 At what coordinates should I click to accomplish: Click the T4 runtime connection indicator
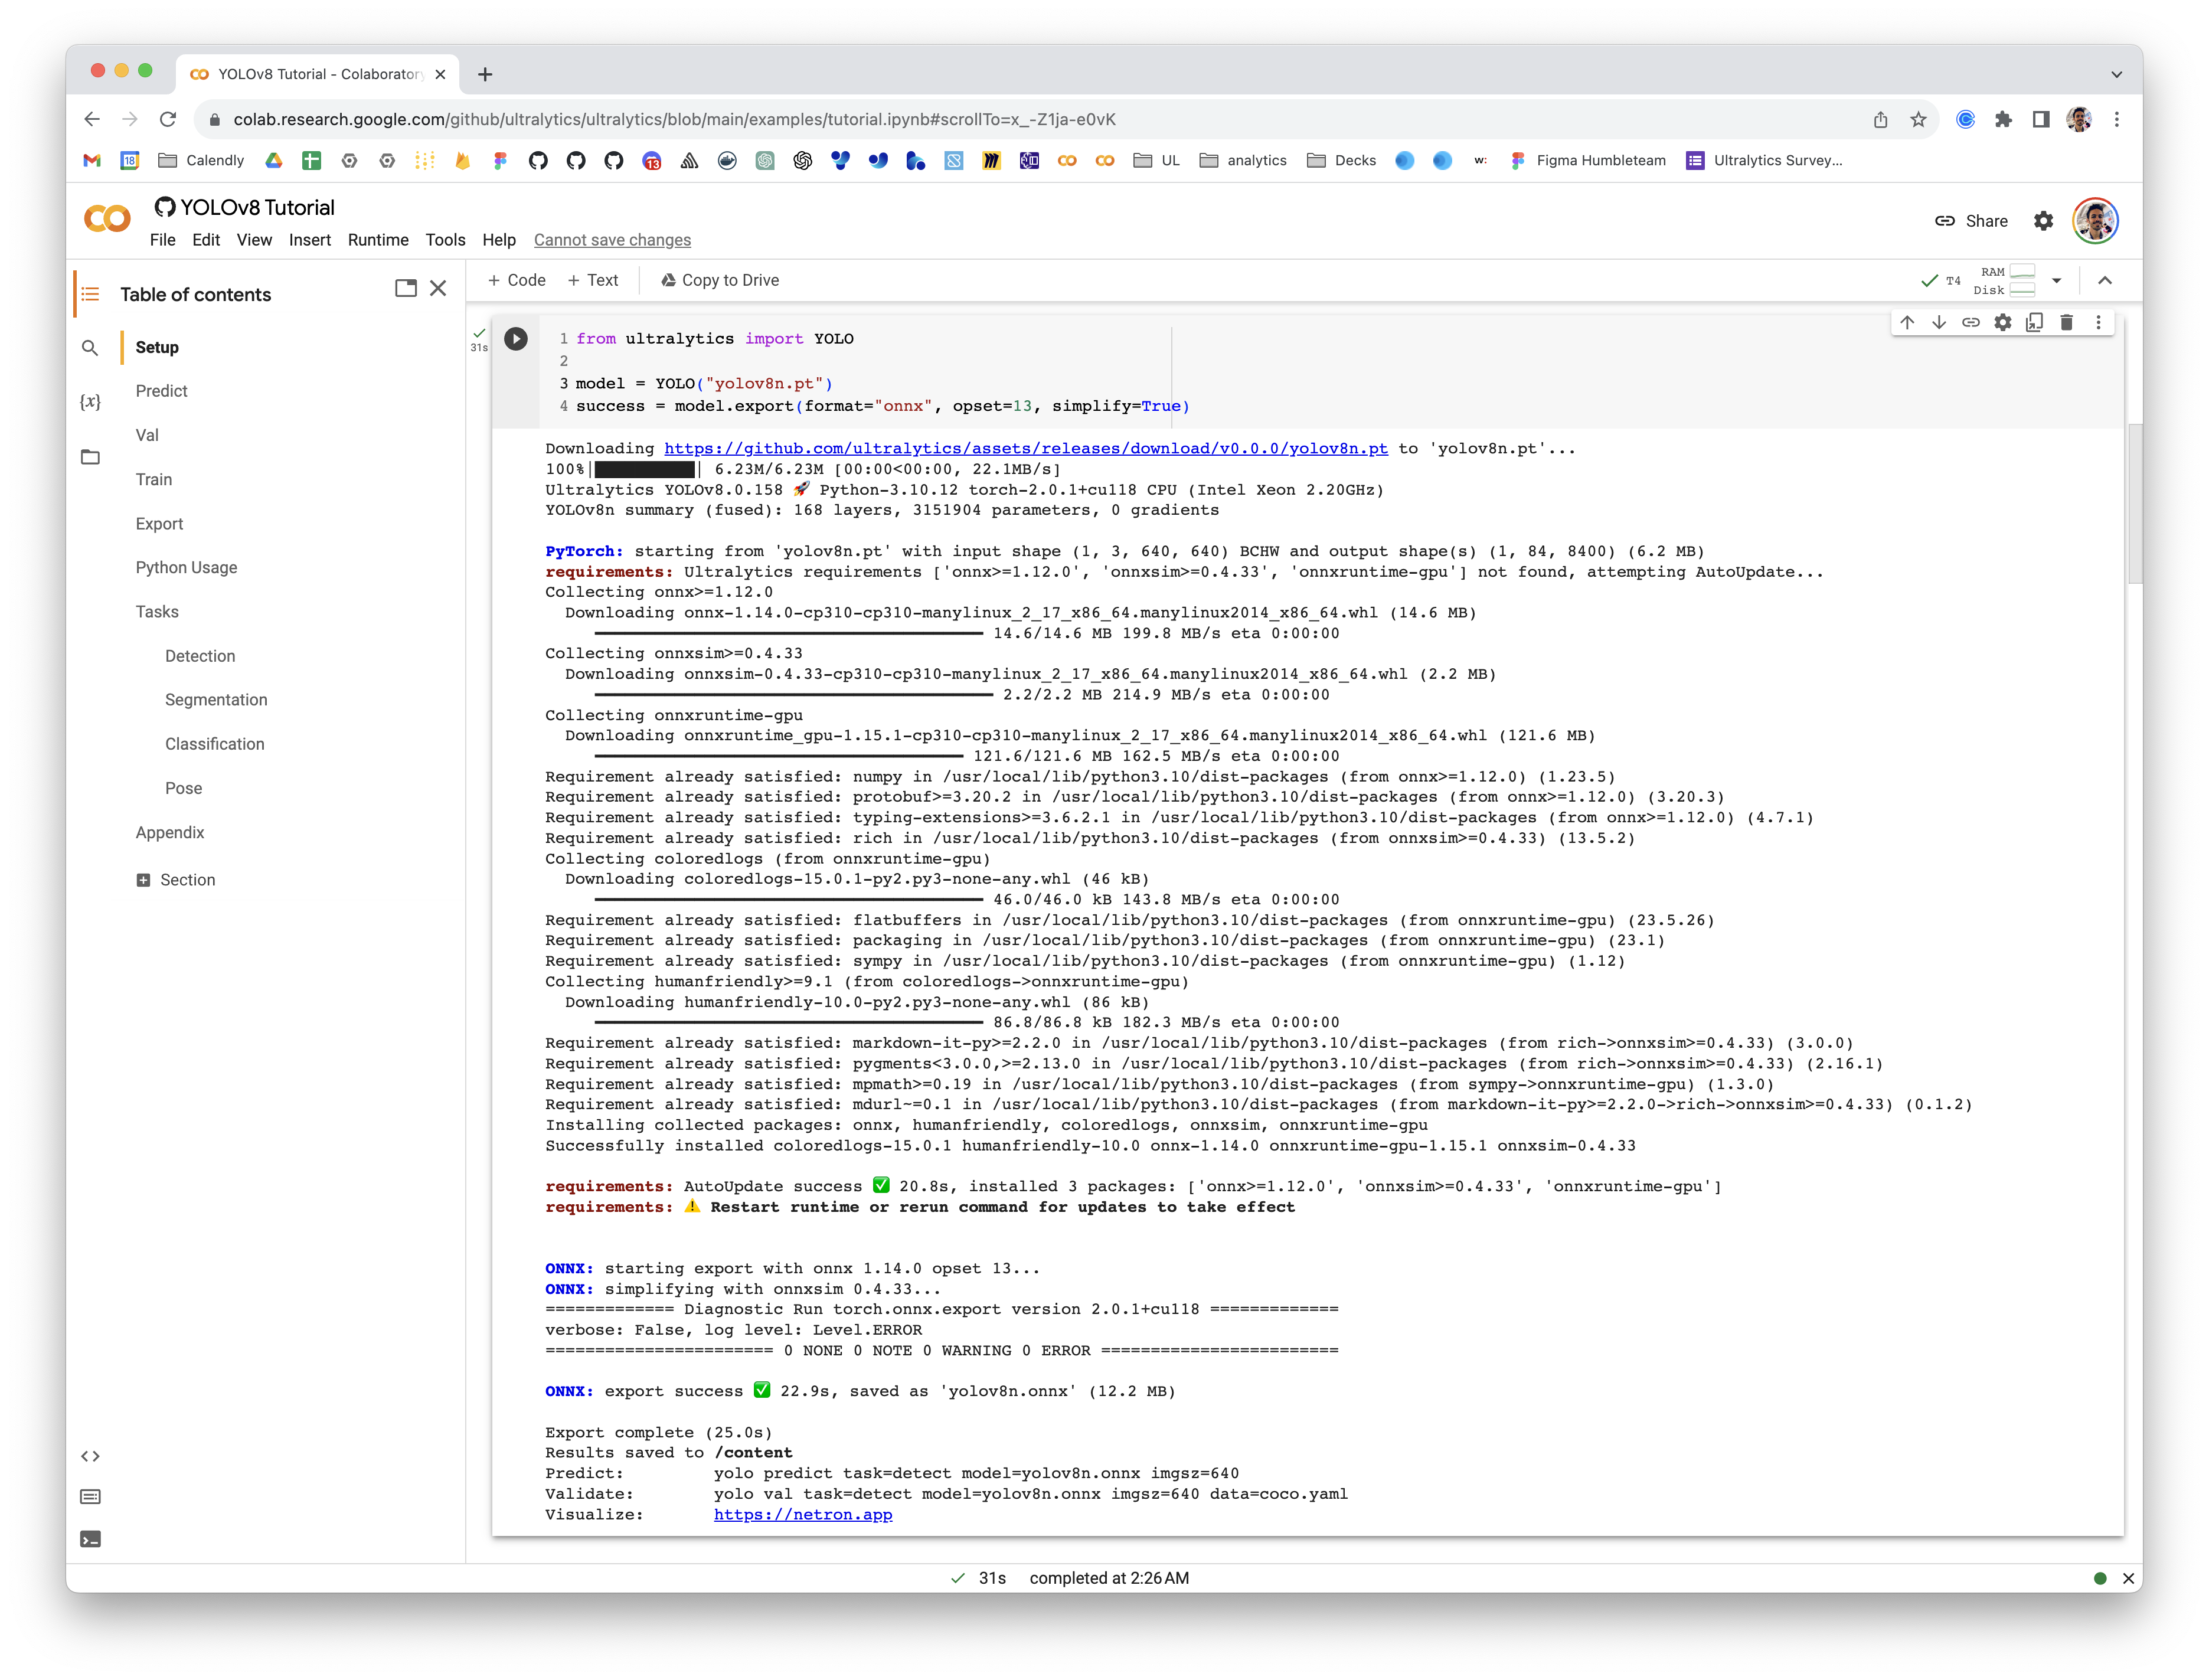coord(1941,281)
